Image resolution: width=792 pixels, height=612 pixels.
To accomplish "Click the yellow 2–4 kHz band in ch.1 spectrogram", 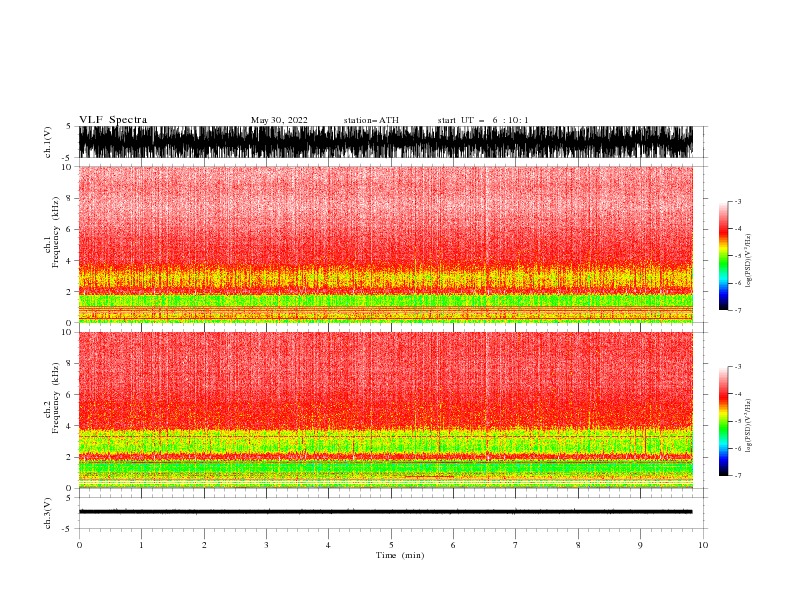I will click(x=386, y=277).
